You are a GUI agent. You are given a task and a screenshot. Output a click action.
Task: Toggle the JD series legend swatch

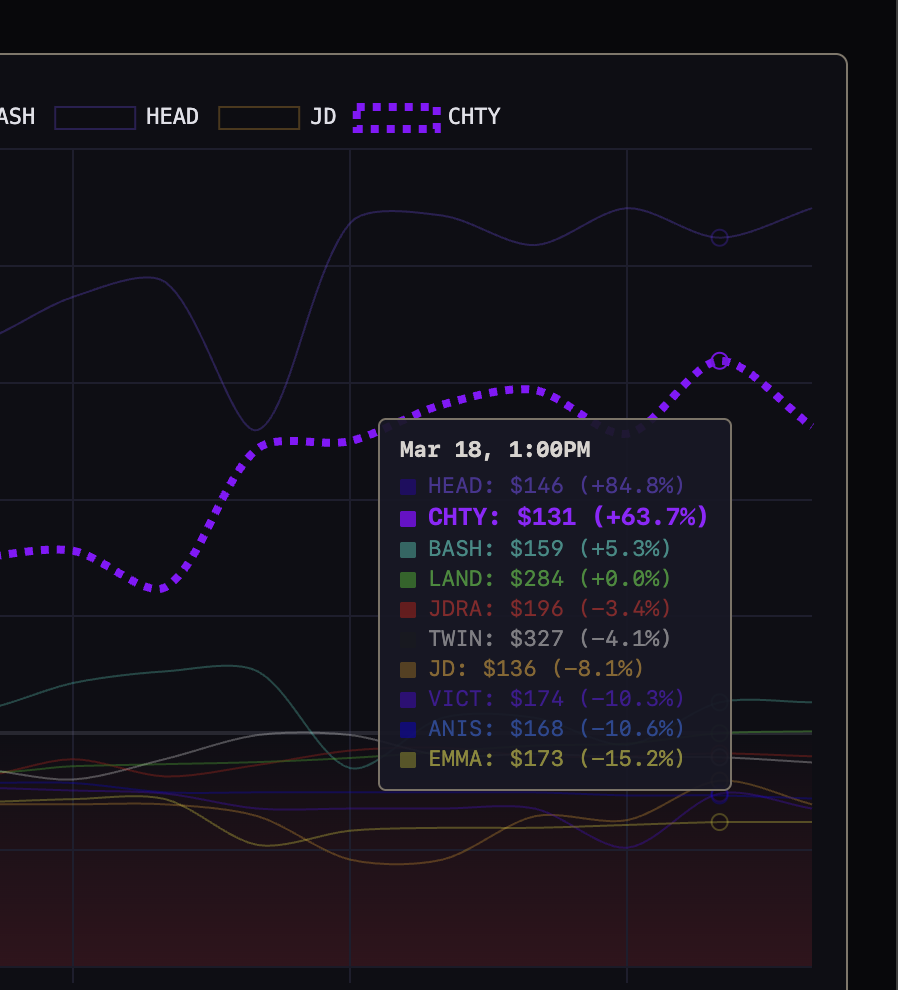coord(259,117)
